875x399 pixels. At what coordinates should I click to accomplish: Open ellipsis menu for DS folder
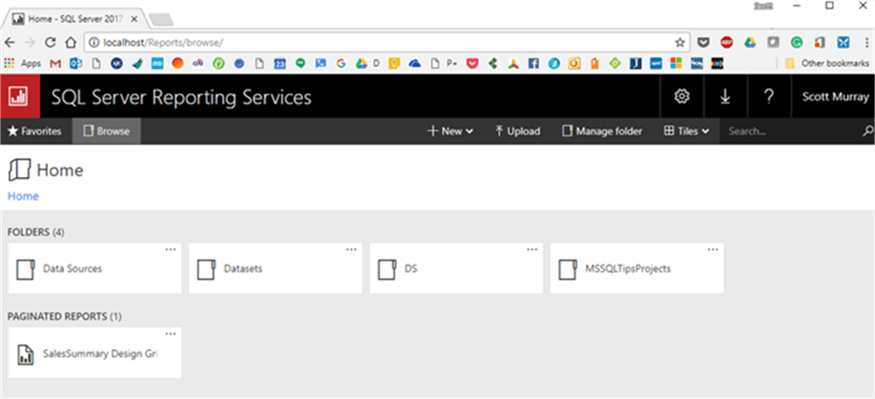tap(532, 249)
